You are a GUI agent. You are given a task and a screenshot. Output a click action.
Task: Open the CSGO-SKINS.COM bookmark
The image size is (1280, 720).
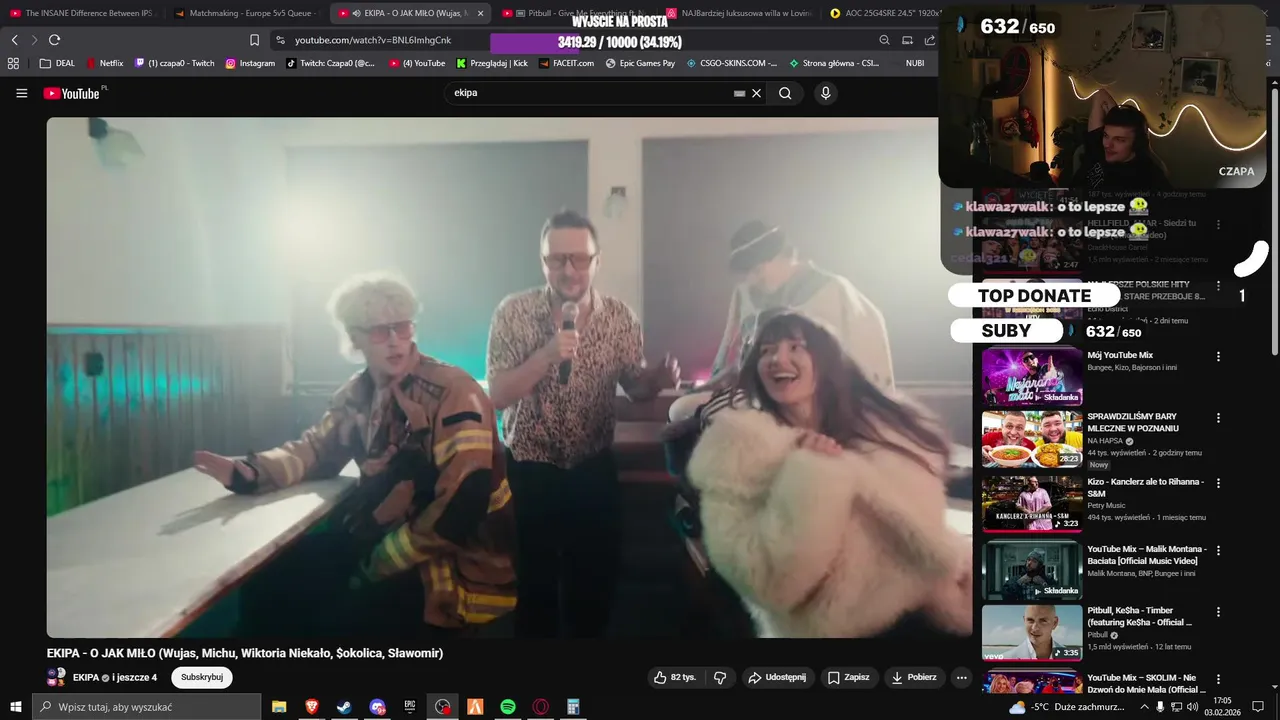(732, 63)
